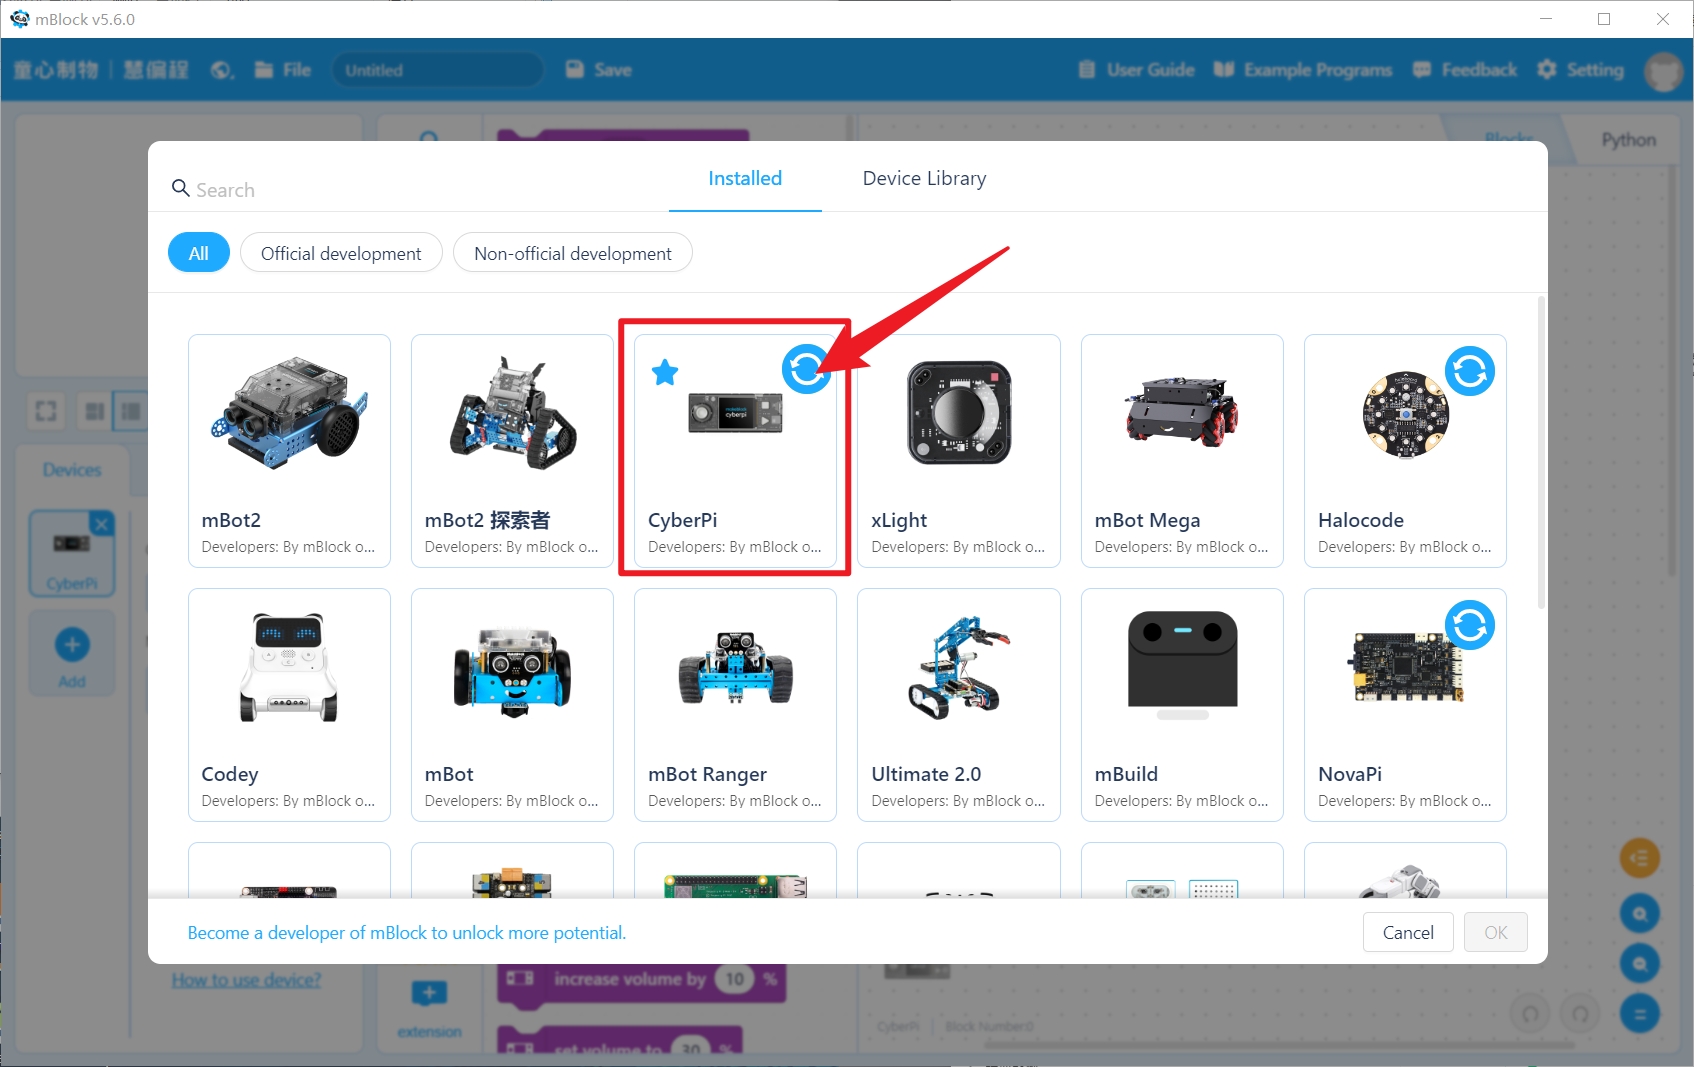Image resolution: width=1694 pixels, height=1067 pixels.
Task: Update the Halocode device extension
Action: pos(1470,370)
